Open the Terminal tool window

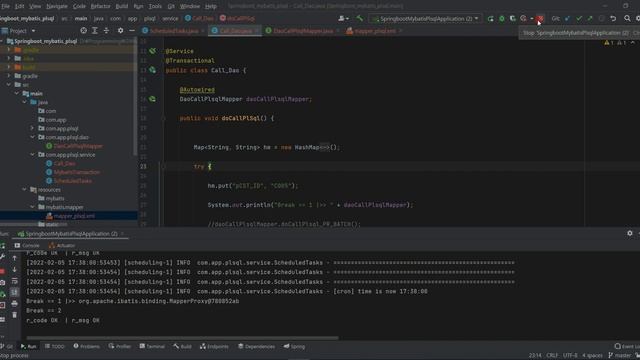point(152,347)
